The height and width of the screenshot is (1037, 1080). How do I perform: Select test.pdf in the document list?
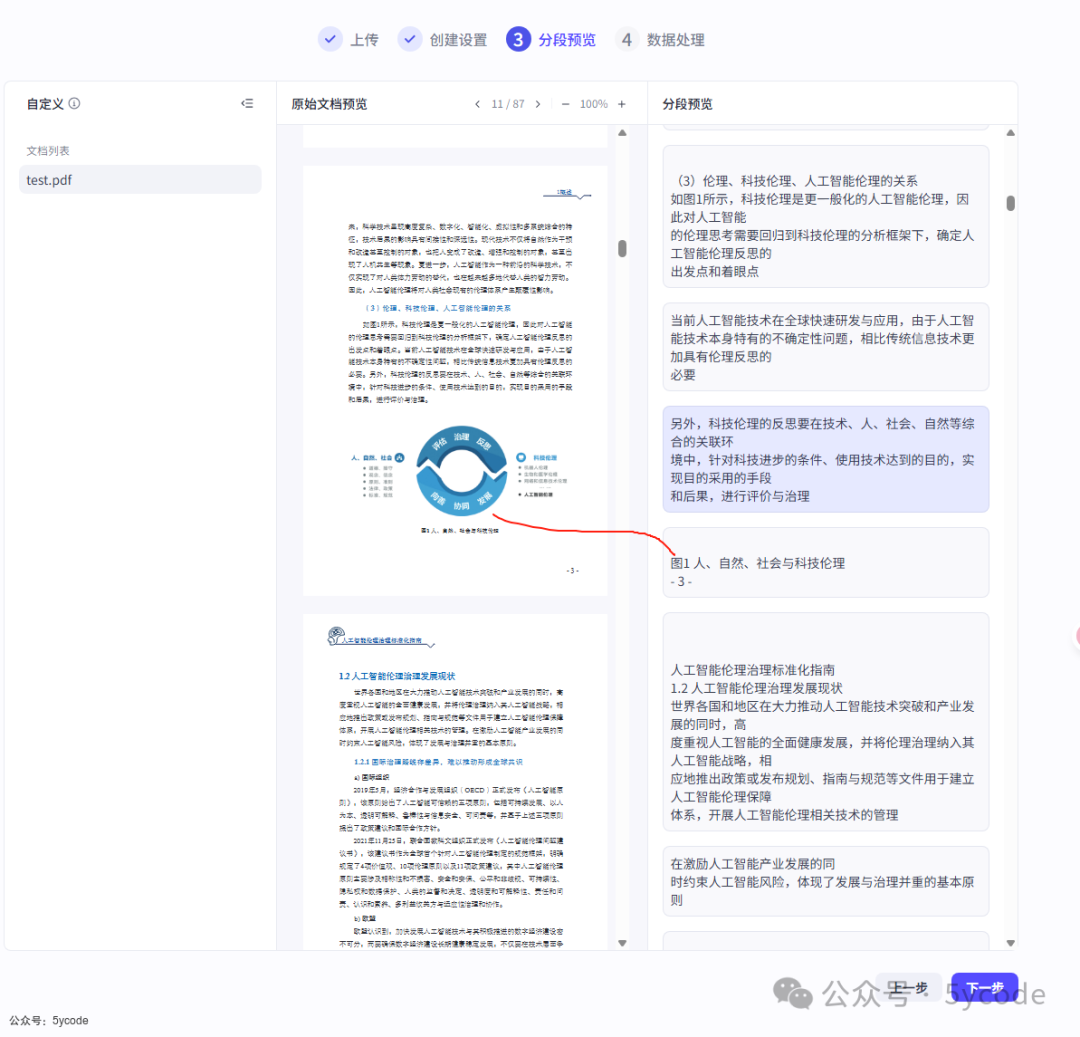[140, 180]
